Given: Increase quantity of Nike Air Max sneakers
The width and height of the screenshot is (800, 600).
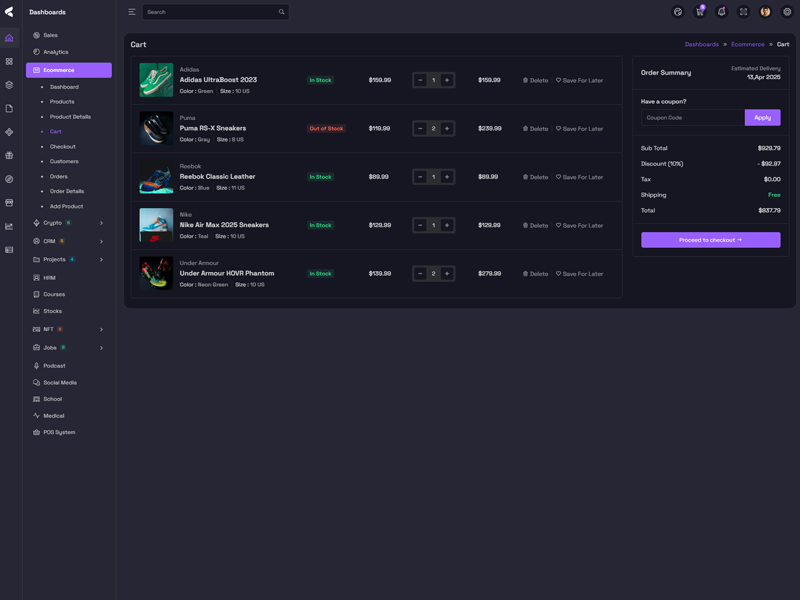Looking at the screenshot, I should pyautogui.click(x=447, y=225).
